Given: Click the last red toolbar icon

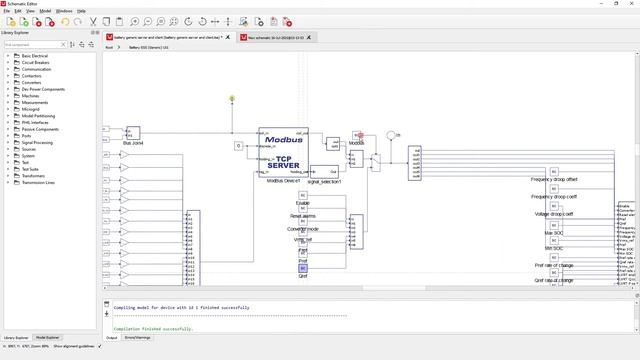Looking at the screenshot, I should pyautogui.click(x=287, y=22).
